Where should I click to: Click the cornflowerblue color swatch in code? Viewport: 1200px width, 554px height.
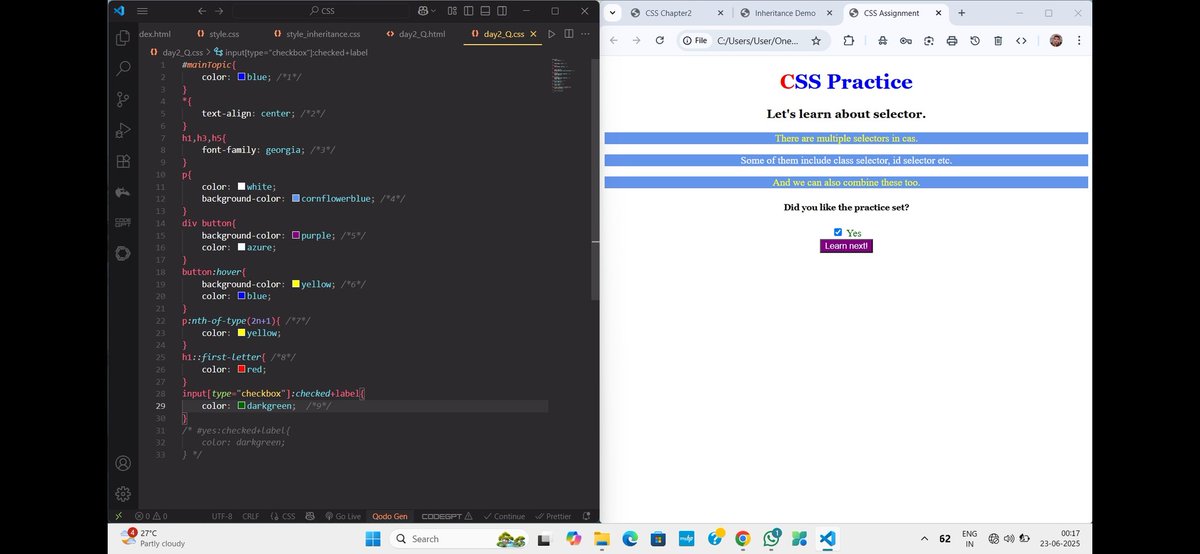(x=296, y=198)
